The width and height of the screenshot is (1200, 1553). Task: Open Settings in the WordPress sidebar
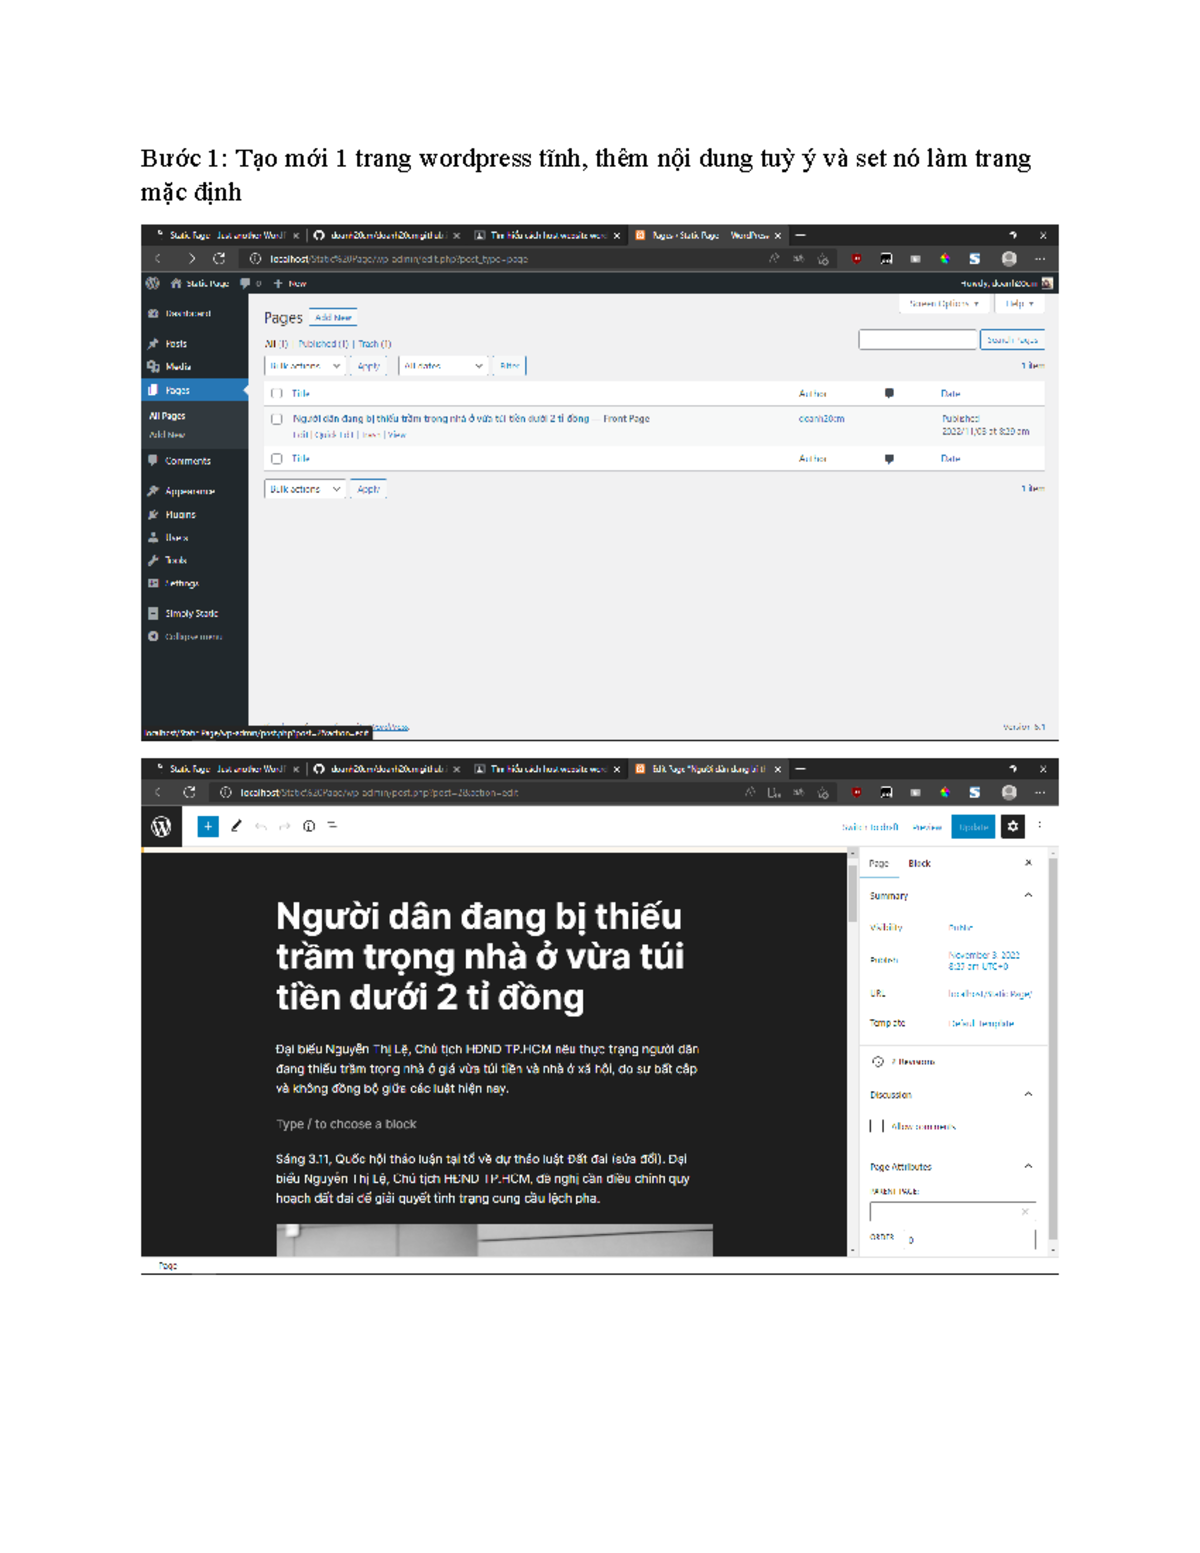181,584
